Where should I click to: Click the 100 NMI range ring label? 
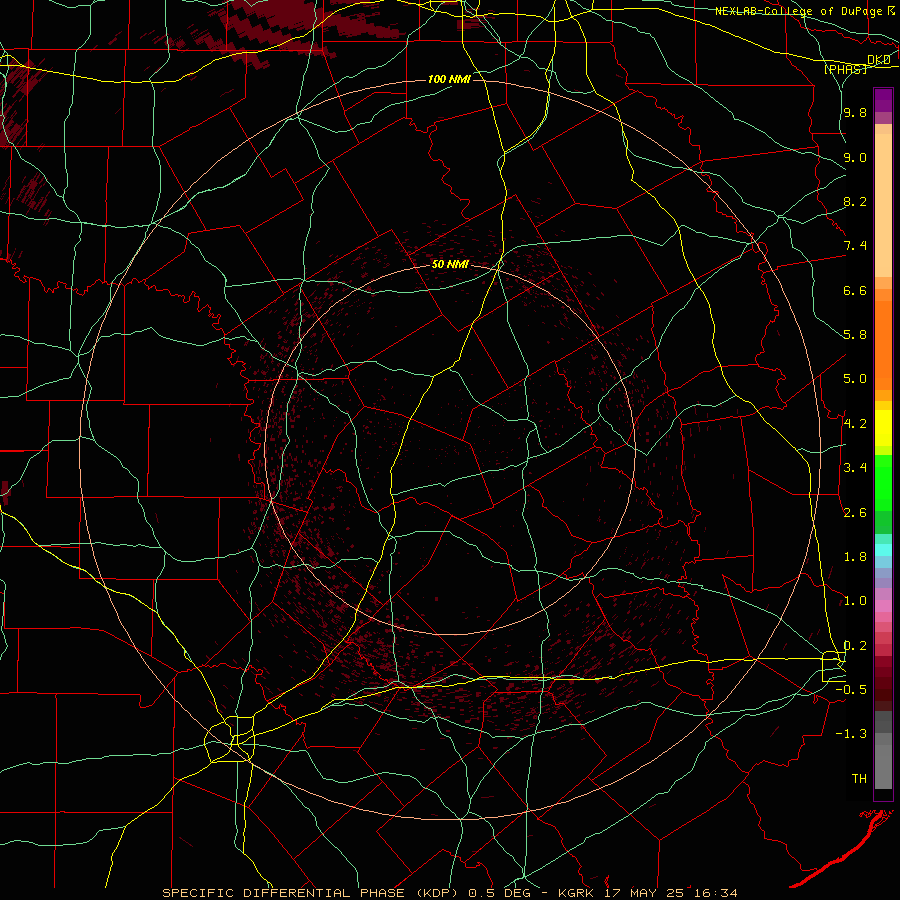pos(449,79)
